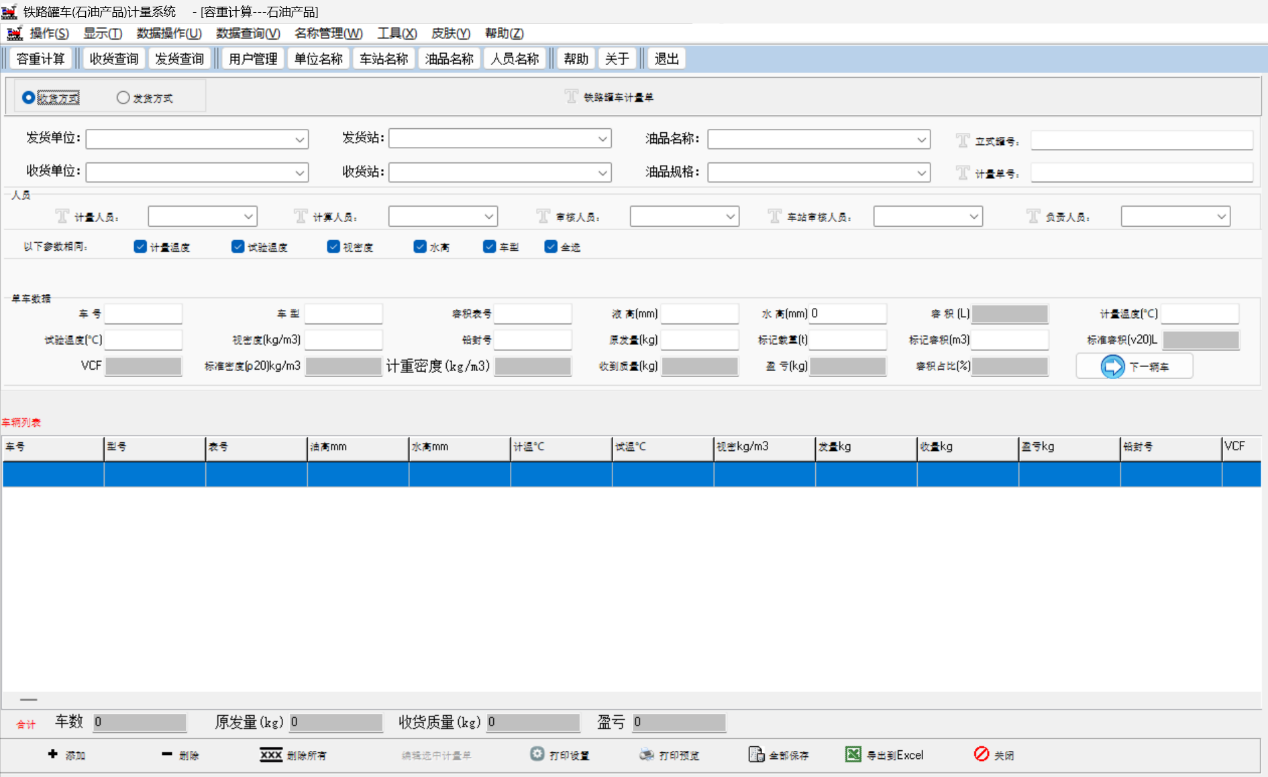Viewport: 1268px width, 777px height.
Task: Expand the 计量人员 dropdown
Action: click(x=249, y=216)
